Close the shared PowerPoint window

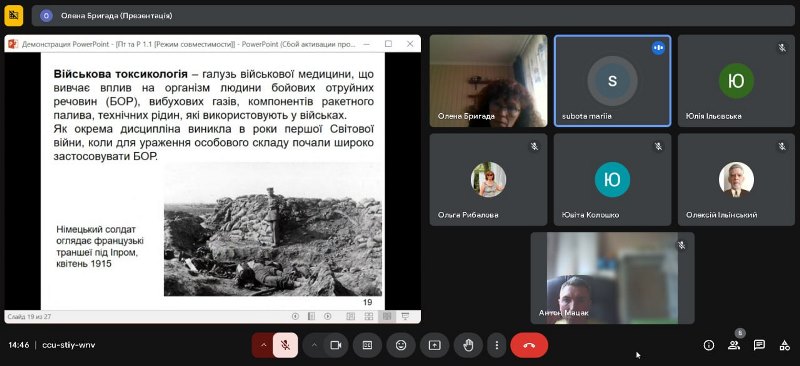[410, 44]
